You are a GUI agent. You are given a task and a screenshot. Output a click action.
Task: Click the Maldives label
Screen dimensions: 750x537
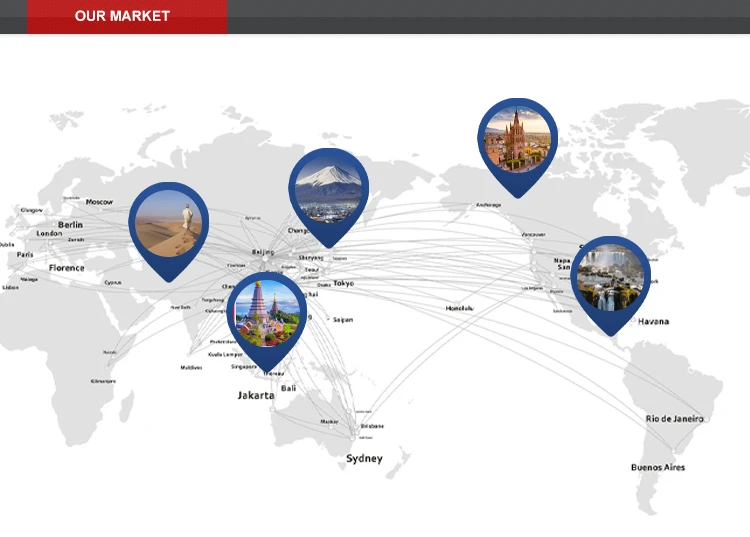point(191,367)
